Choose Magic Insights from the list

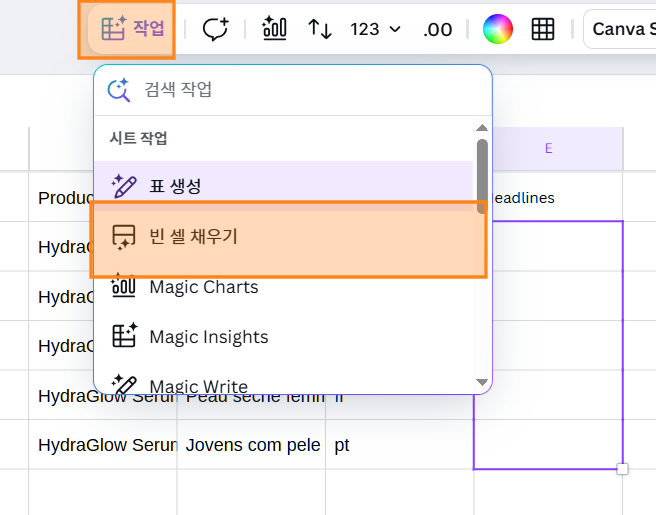tap(284, 337)
